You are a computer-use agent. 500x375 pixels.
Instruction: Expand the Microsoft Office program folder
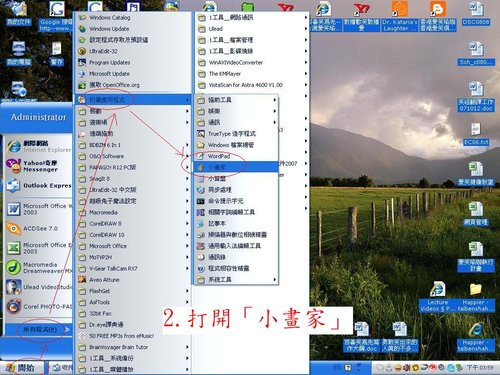[x=133, y=246]
